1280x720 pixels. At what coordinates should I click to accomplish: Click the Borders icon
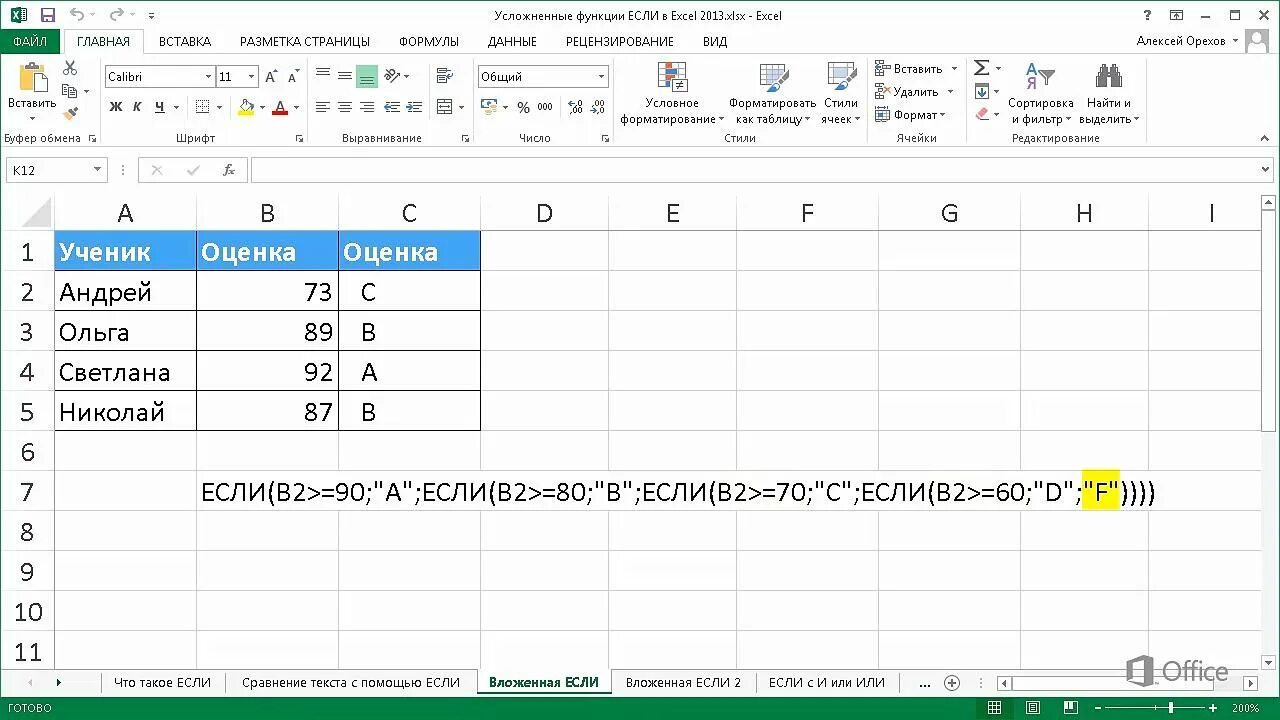coord(203,107)
